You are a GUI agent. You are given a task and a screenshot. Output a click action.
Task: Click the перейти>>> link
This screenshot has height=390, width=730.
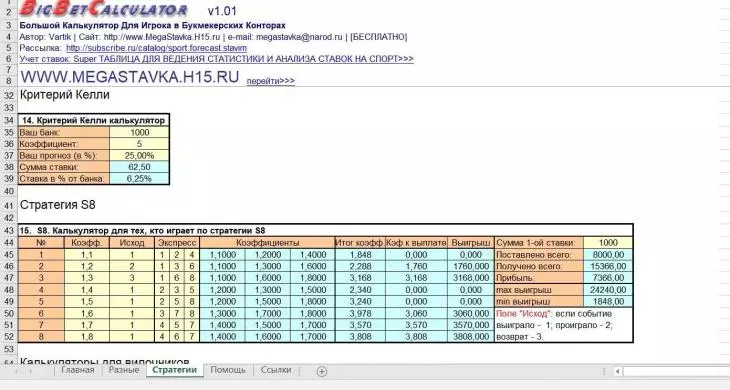pos(270,81)
